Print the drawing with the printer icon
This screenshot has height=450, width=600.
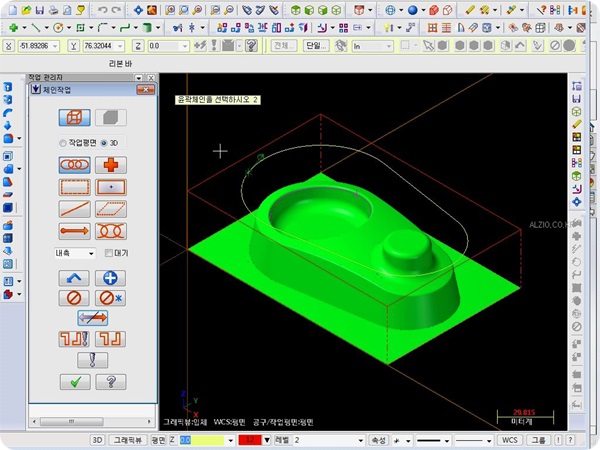click(x=54, y=10)
